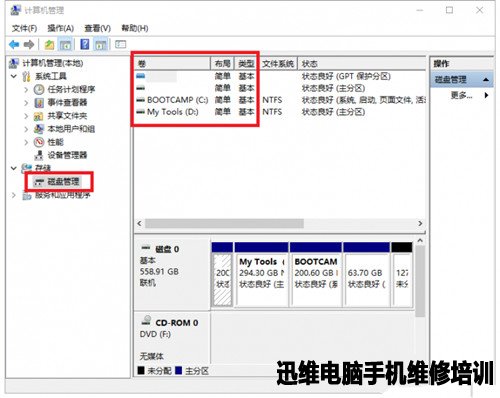Click 更多... in the actions pane
500x398 pixels.
(461, 95)
